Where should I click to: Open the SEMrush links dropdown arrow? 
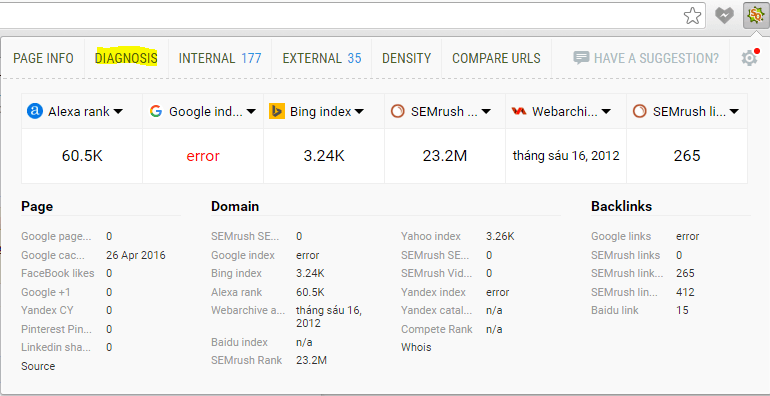pos(734,112)
